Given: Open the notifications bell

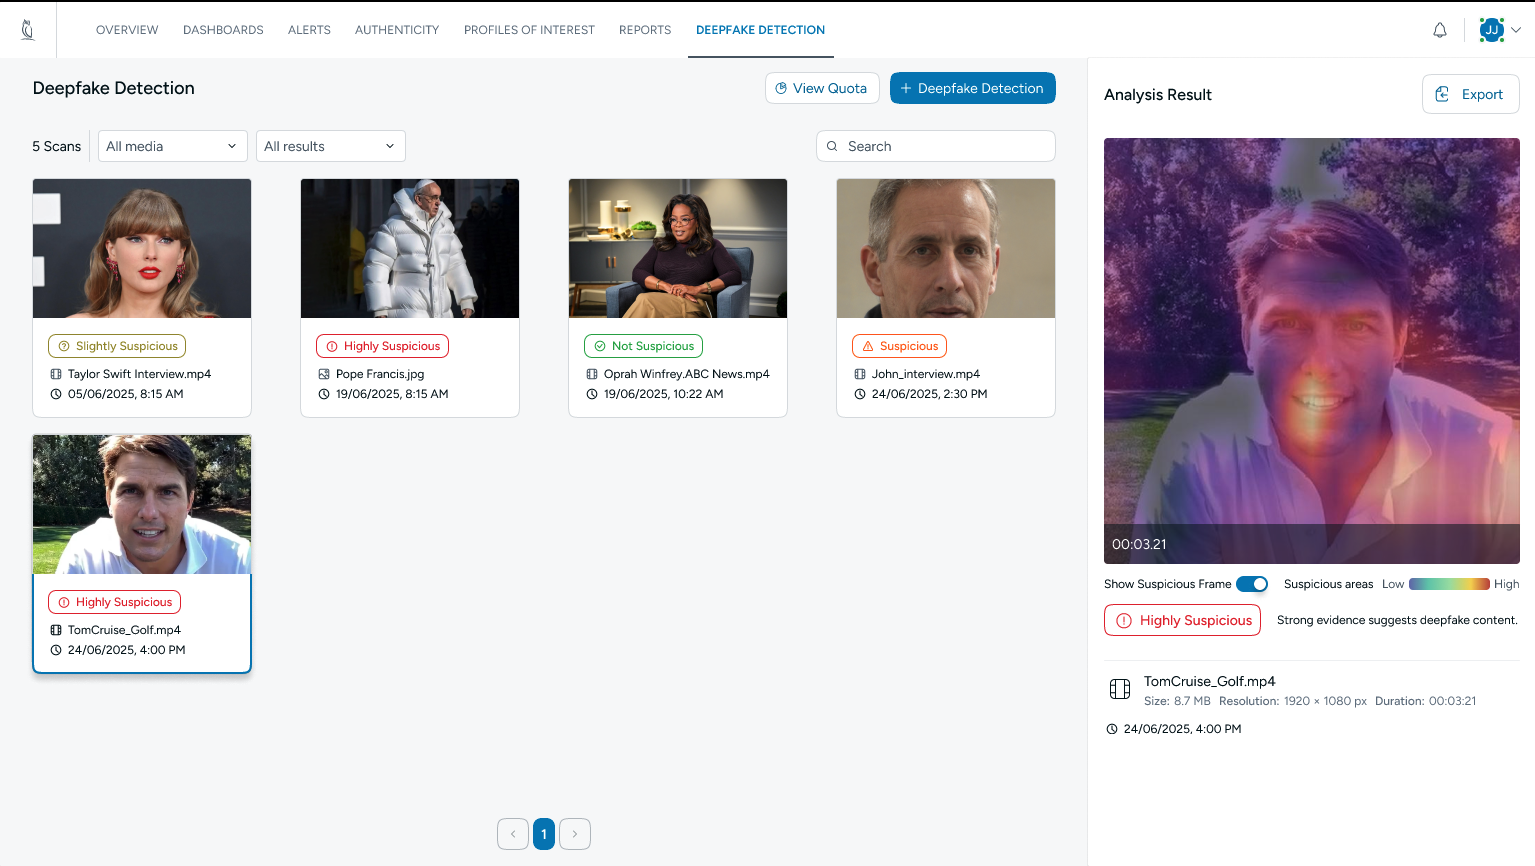Looking at the screenshot, I should pos(1440,30).
